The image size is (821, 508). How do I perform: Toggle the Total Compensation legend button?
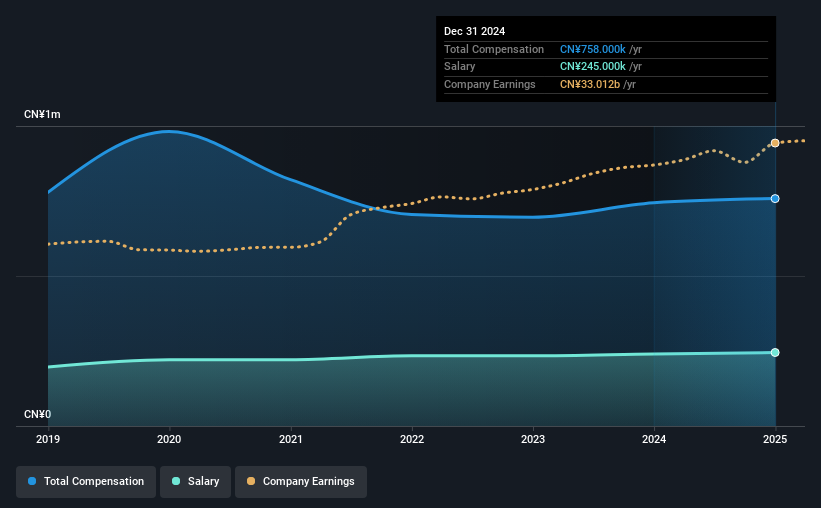86,482
